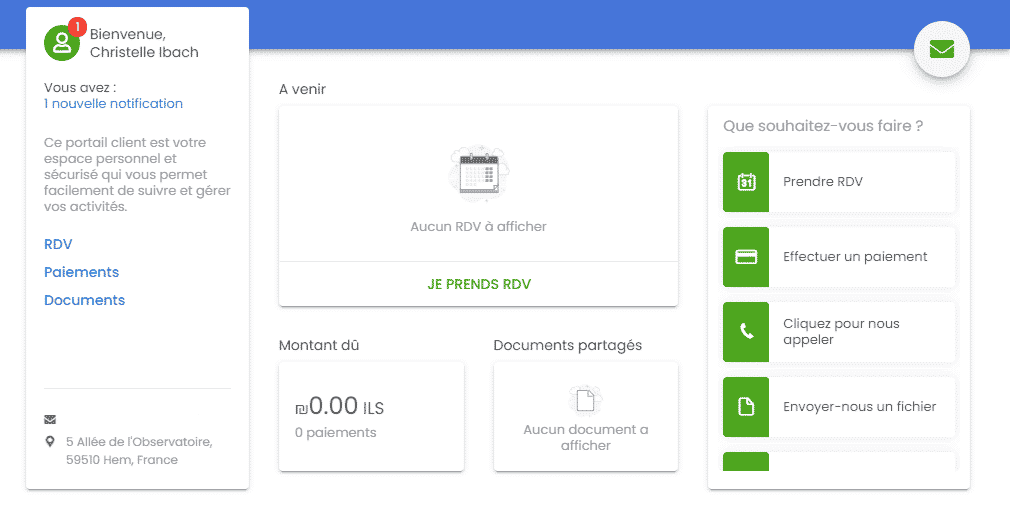Click the A venir heading
Screen dimensions: 1010x506
point(302,89)
